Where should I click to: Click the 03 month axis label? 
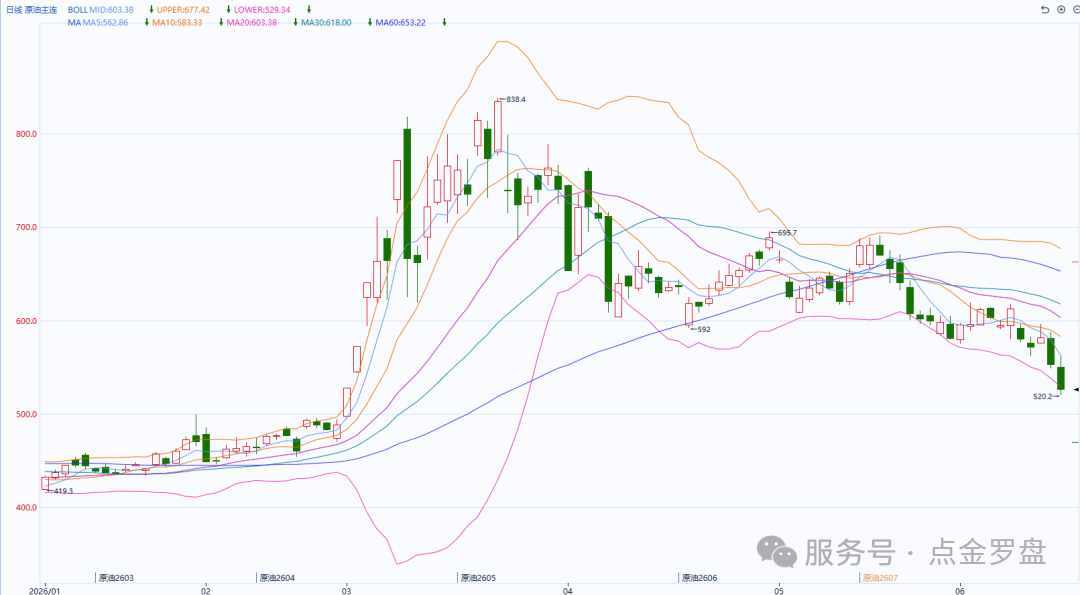[346, 591]
